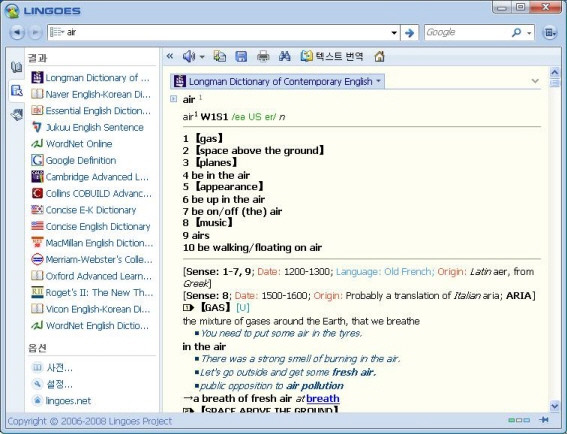
Task: Open the third sidebar tab icon (appendix)
Action: (x=17, y=115)
